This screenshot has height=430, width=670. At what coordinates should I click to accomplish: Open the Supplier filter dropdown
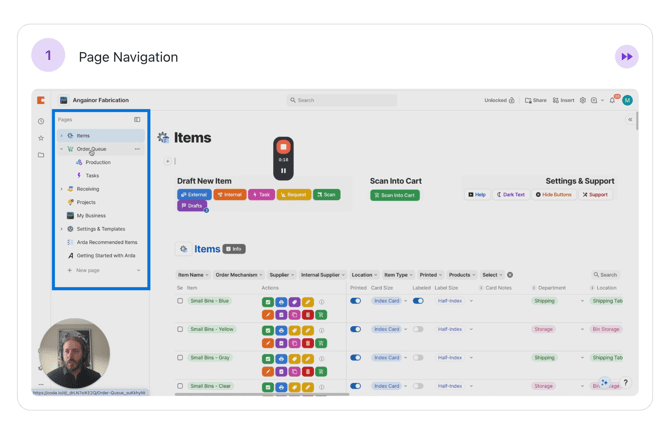281,274
